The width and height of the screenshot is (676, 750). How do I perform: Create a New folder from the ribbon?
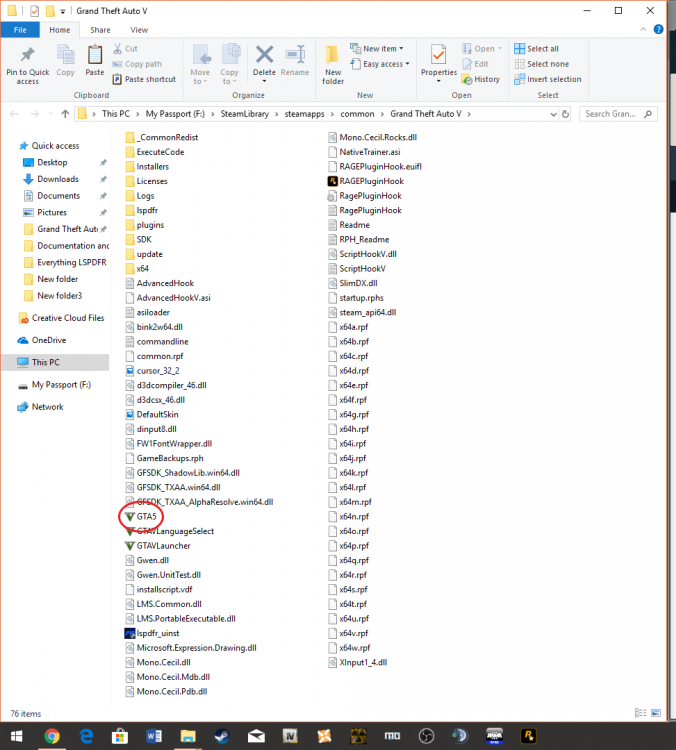333,65
